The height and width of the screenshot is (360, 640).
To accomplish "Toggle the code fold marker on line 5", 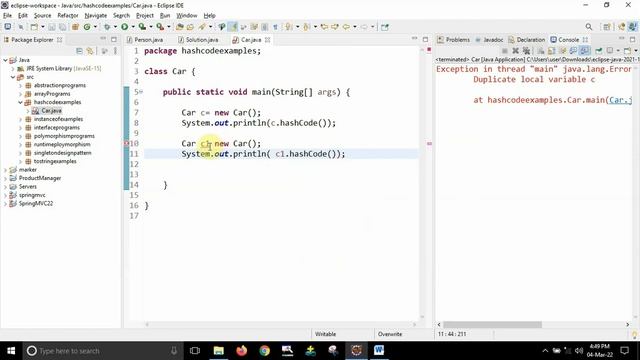I will pos(141,92).
